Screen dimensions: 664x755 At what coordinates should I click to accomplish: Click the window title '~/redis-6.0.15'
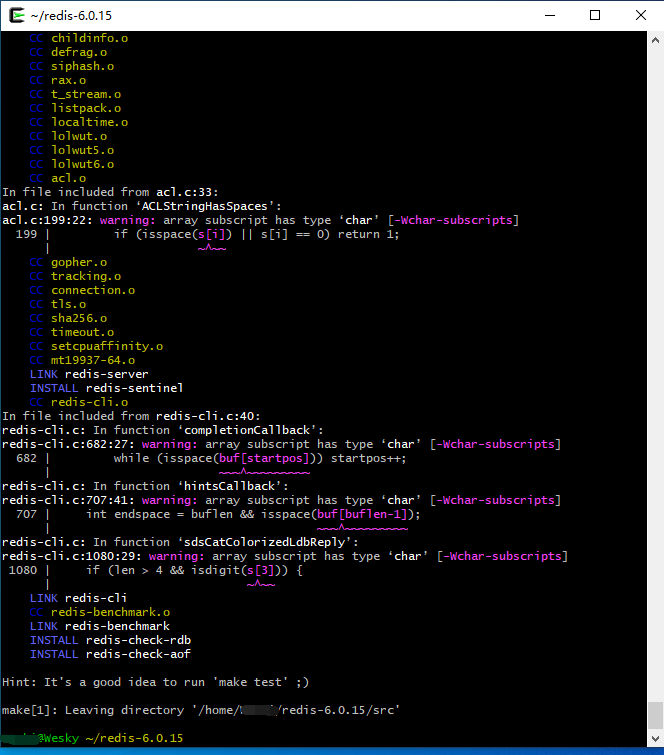click(71, 16)
